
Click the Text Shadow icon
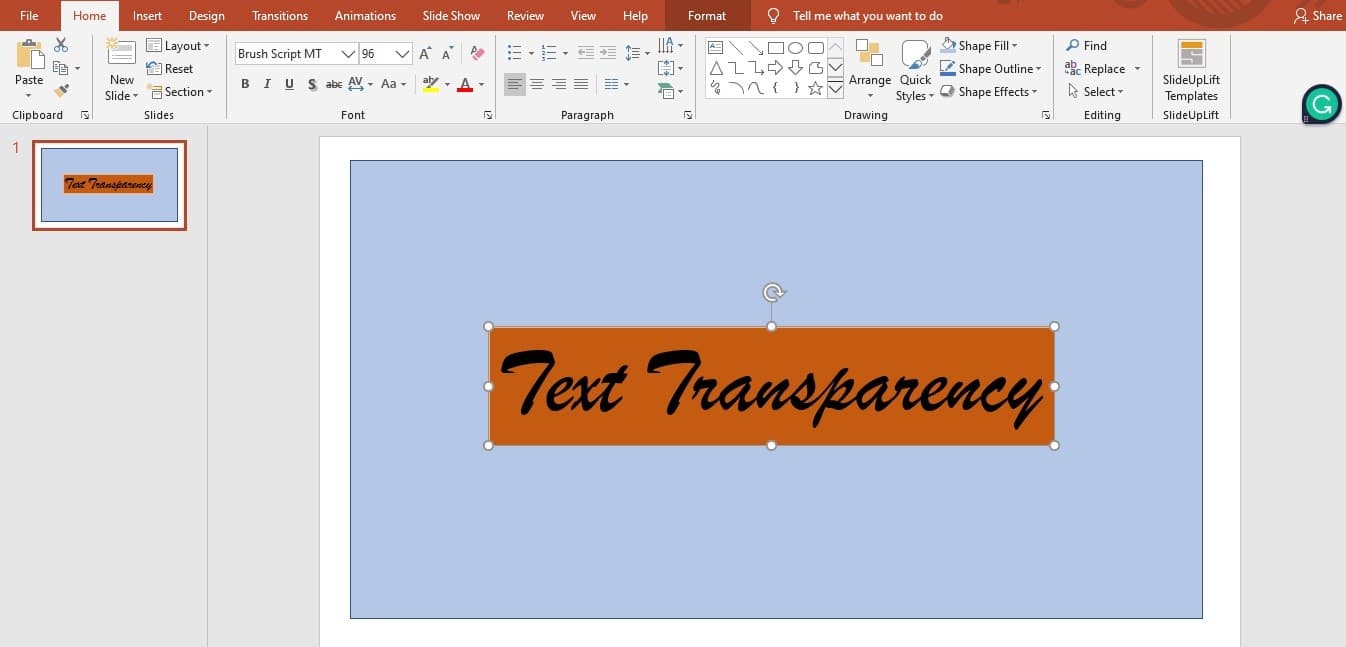(312, 84)
